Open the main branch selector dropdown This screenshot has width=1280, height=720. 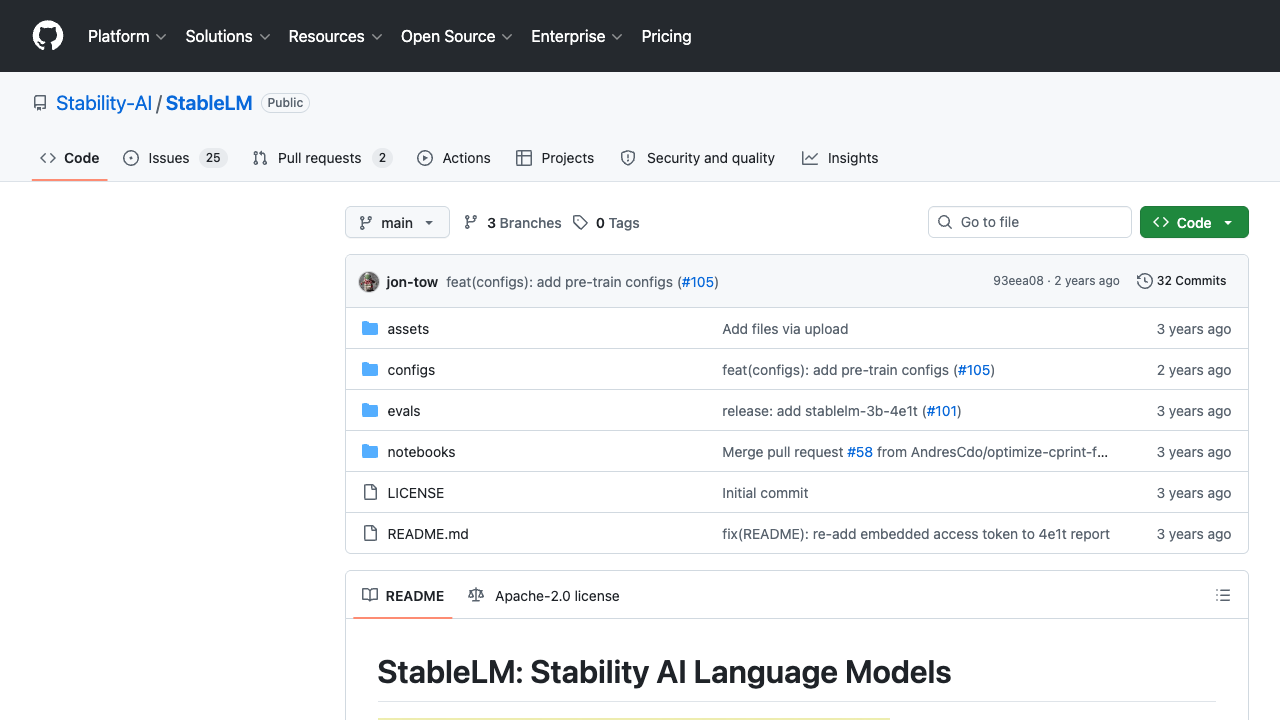click(x=397, y=222)
